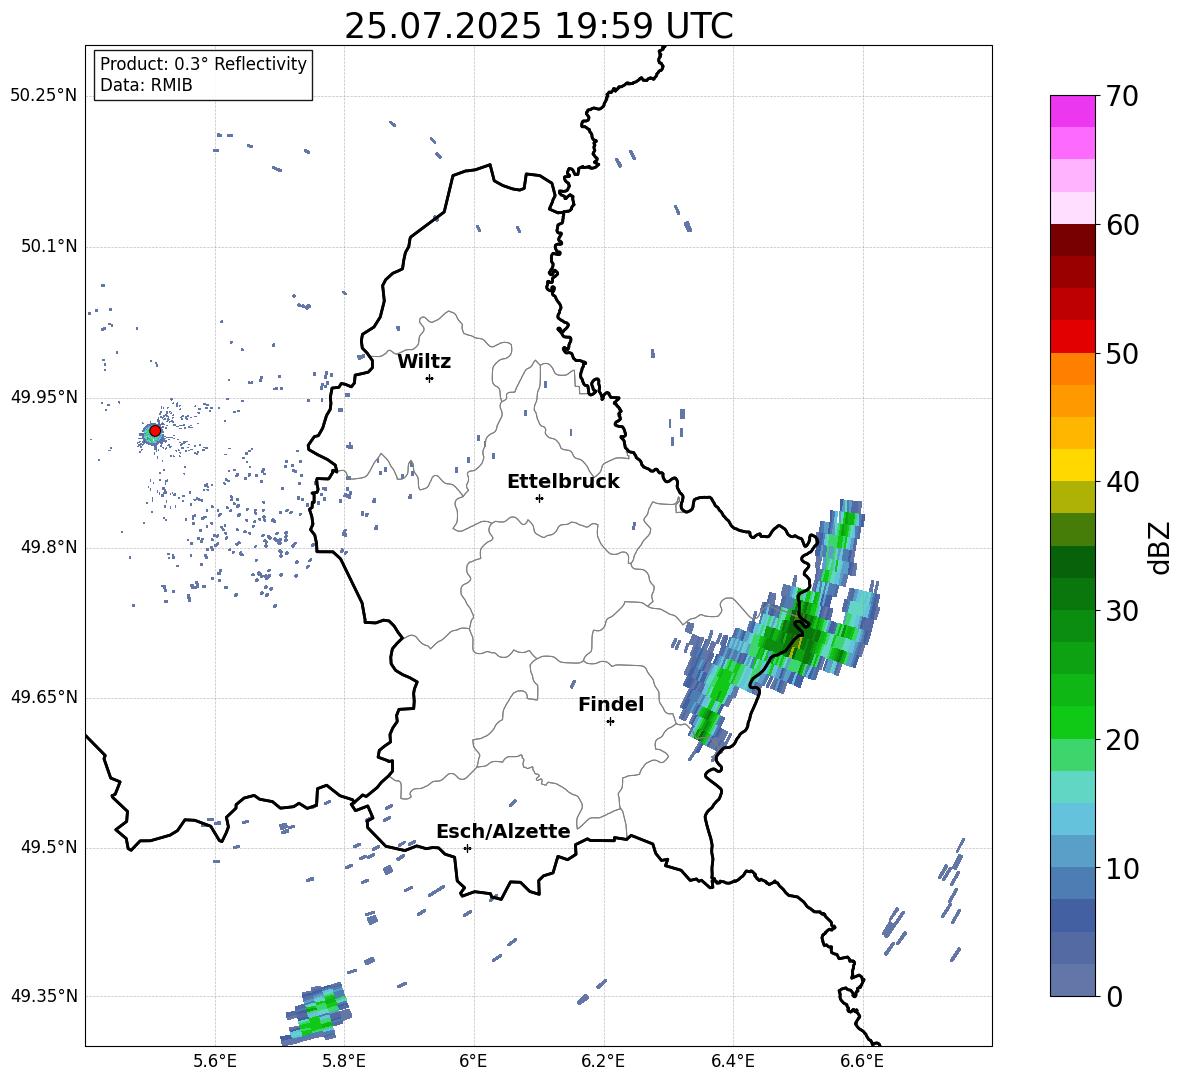Screen dimensions: 1184x1081
Task: Click the 30 tick on the colorbar
Action: point(1123,611)
